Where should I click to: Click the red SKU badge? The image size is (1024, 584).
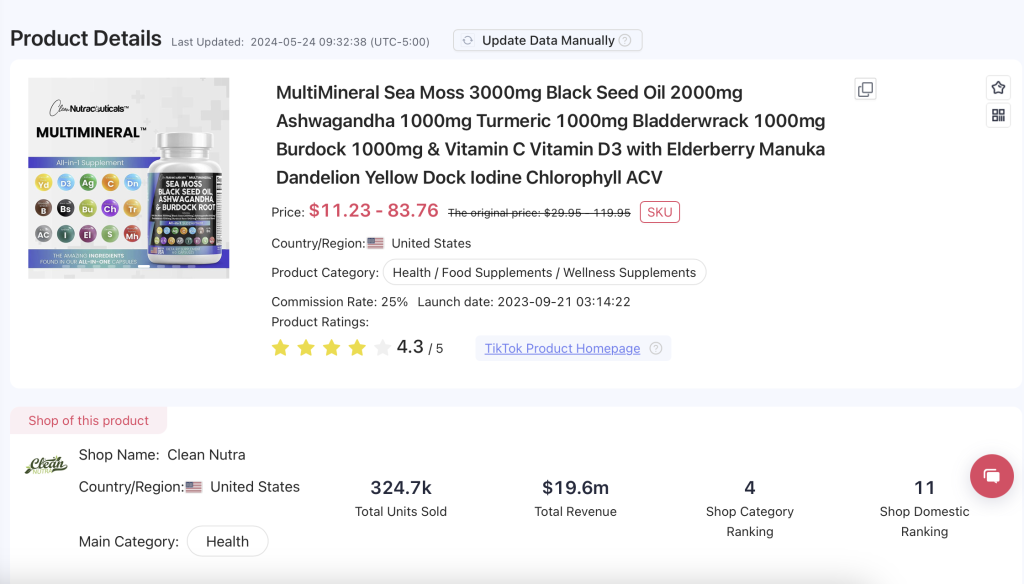659,212
